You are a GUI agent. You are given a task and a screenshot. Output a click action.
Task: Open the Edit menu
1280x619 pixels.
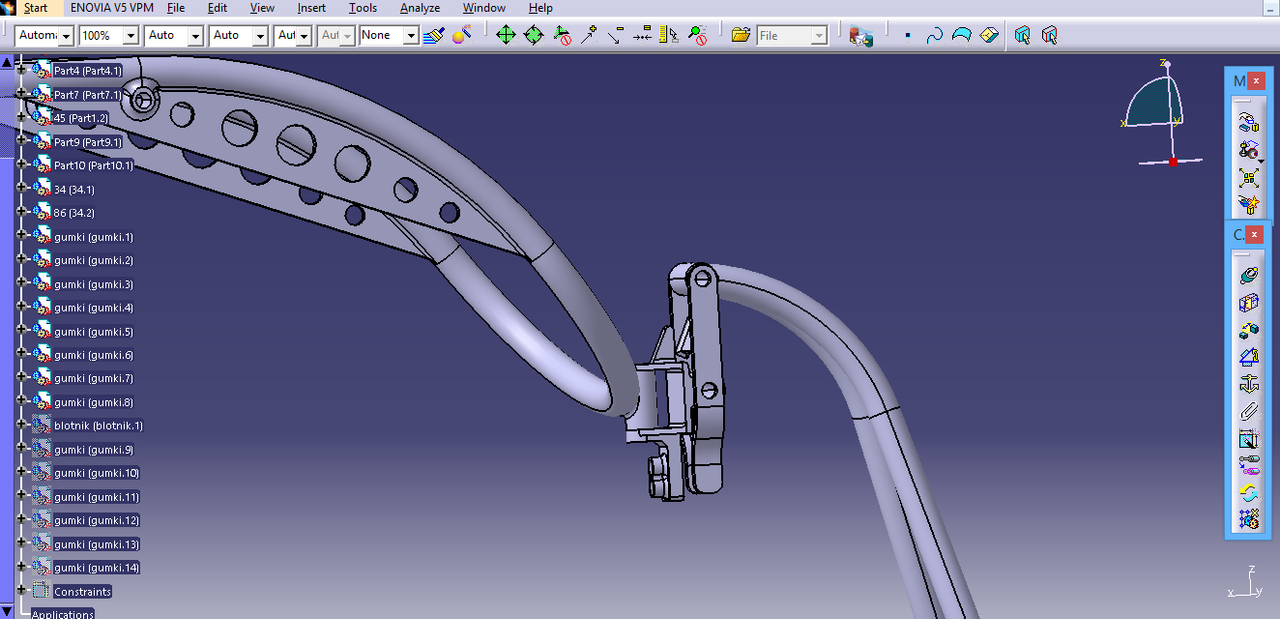(x=218, y=8)
